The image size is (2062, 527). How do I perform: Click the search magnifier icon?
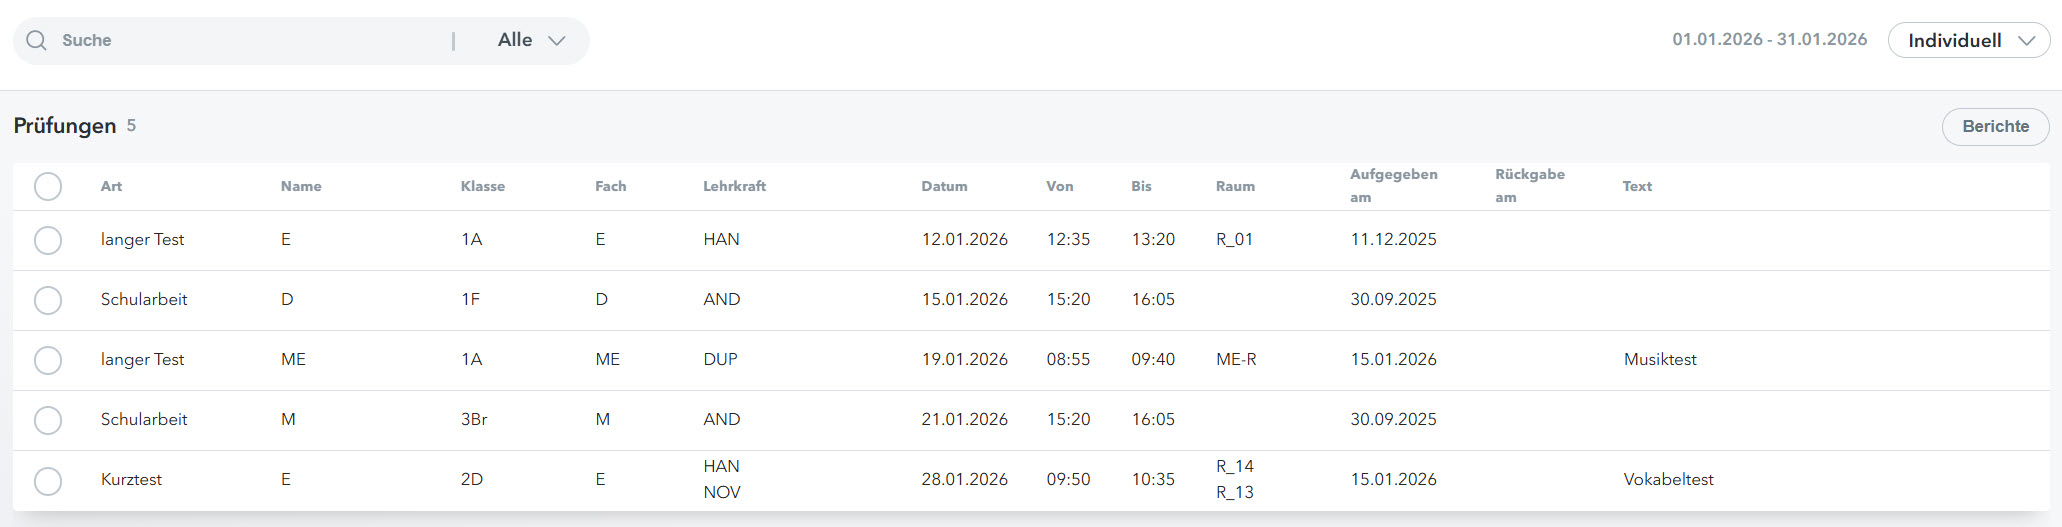pos(37,41)
